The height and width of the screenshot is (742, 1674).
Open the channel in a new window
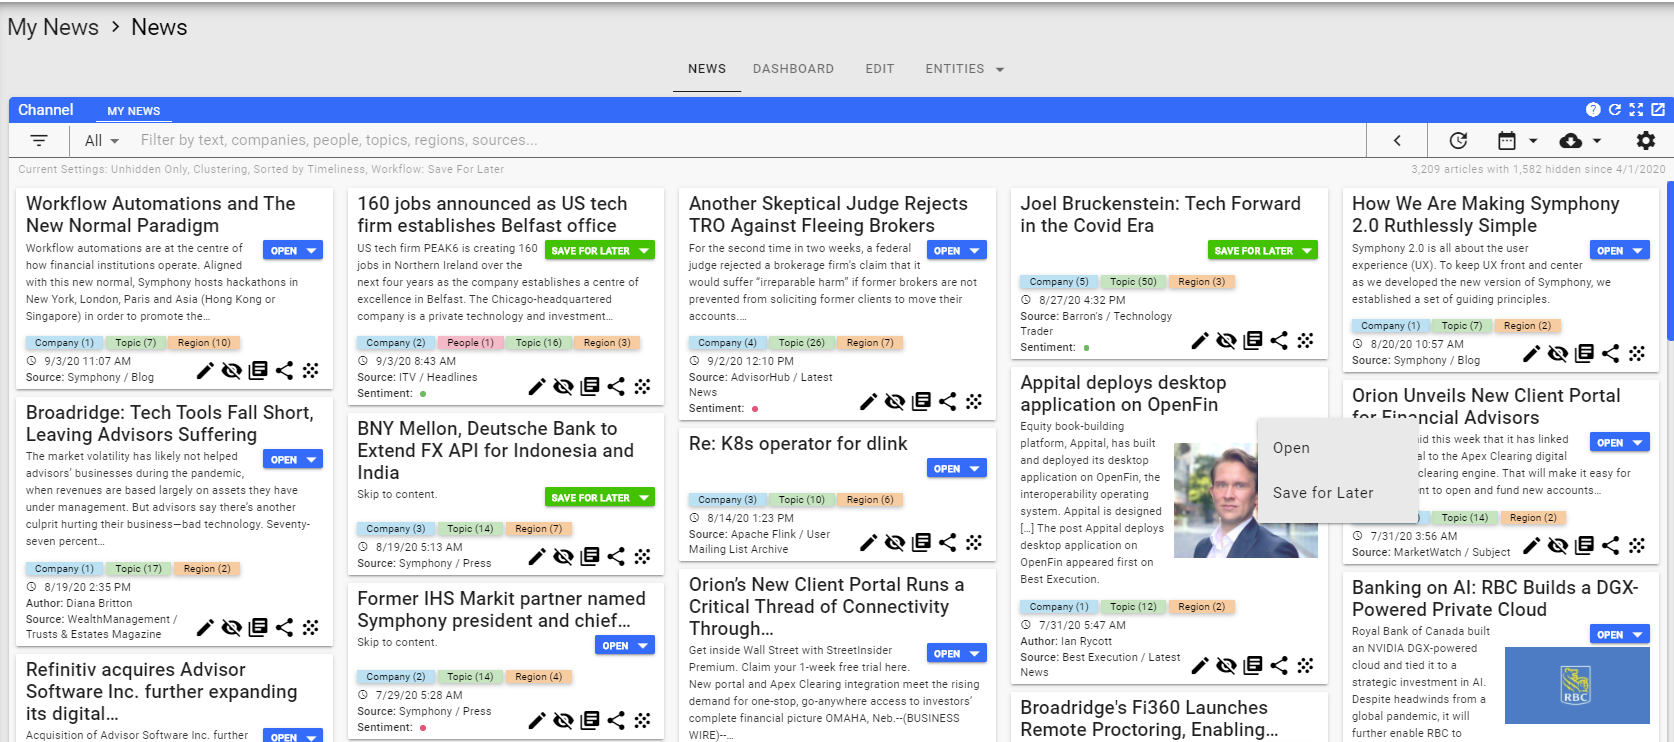(x=1657, y=110)
